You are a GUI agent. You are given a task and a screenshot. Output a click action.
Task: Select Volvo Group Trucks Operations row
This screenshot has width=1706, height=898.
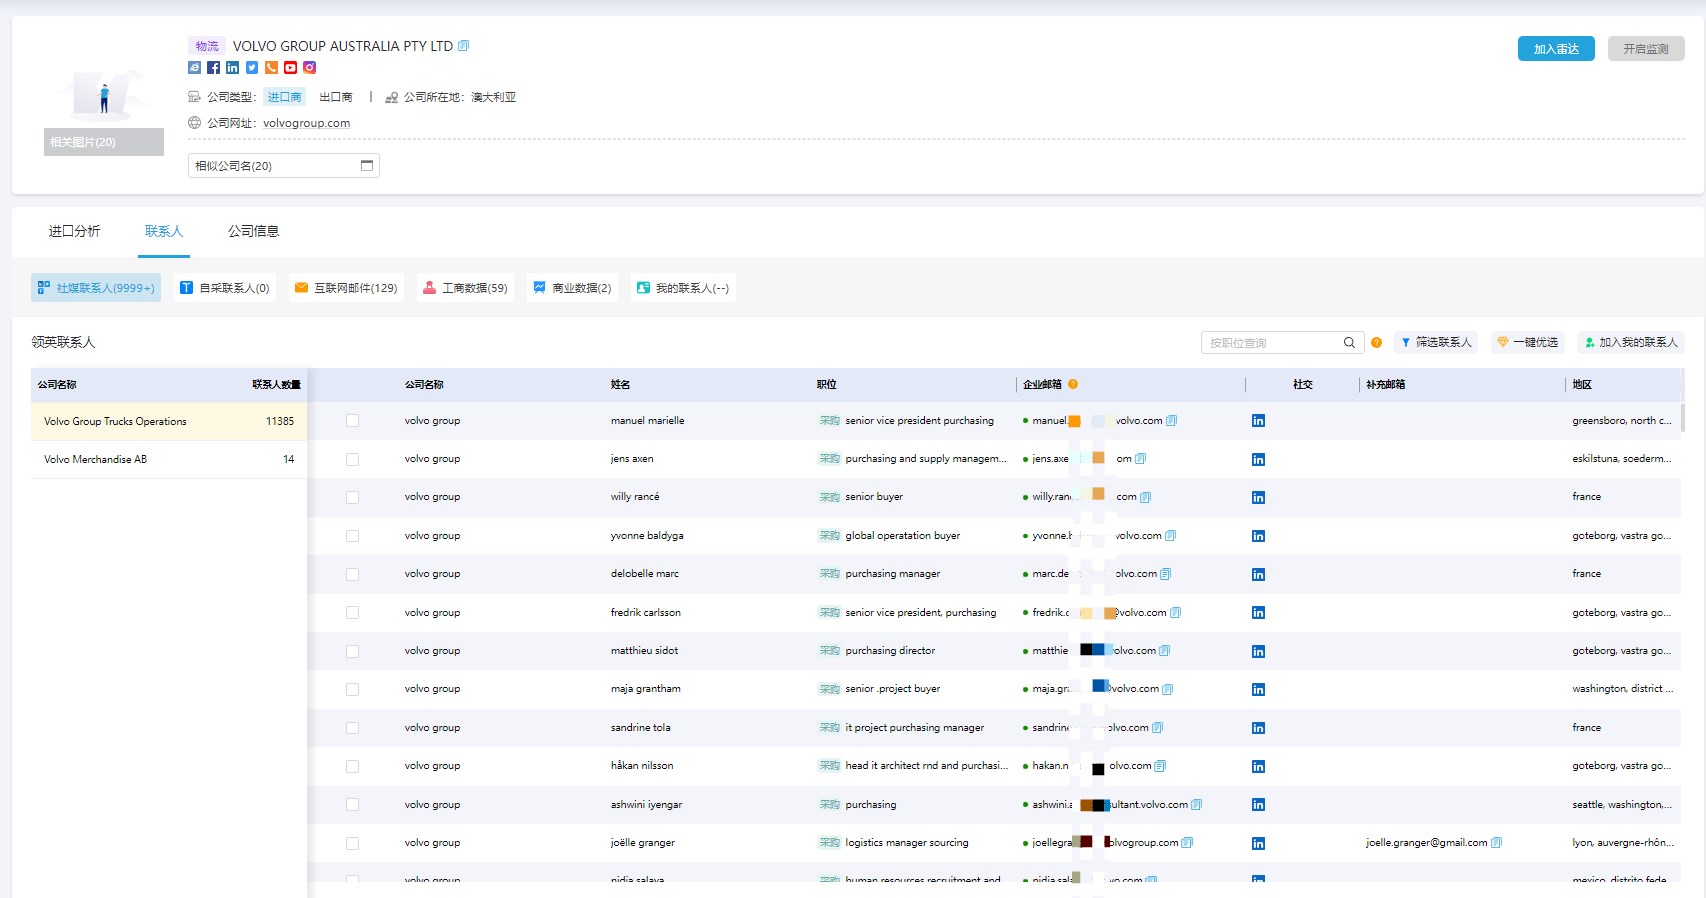[169, 422]
